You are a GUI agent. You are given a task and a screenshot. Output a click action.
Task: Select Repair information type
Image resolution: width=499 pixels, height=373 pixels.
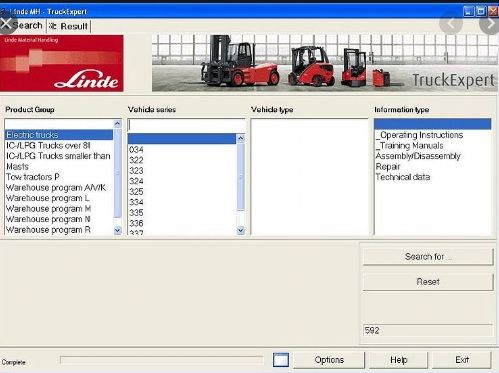pyautogui.click(x=432, y=167)
